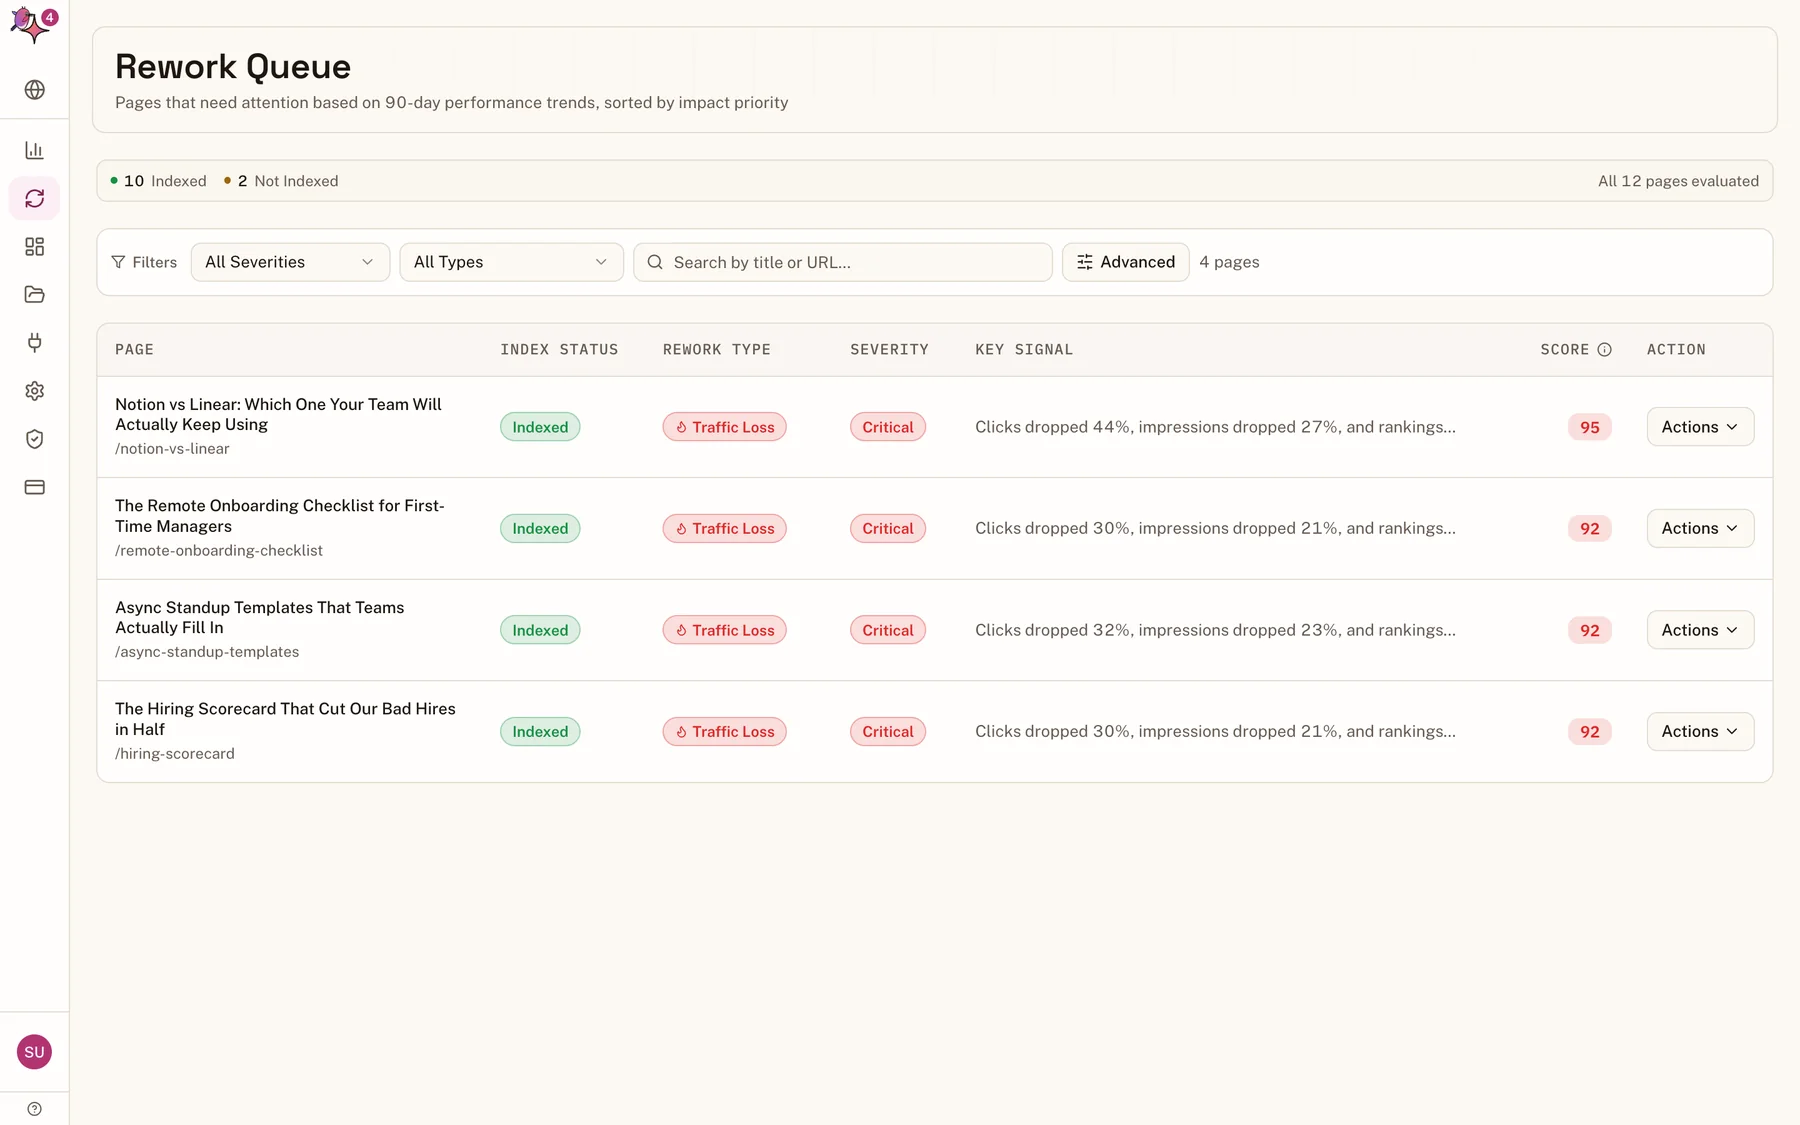Open the settings gear icon
The width and height of the screenshot is (1800, 1125).
(x=35, y=391)
